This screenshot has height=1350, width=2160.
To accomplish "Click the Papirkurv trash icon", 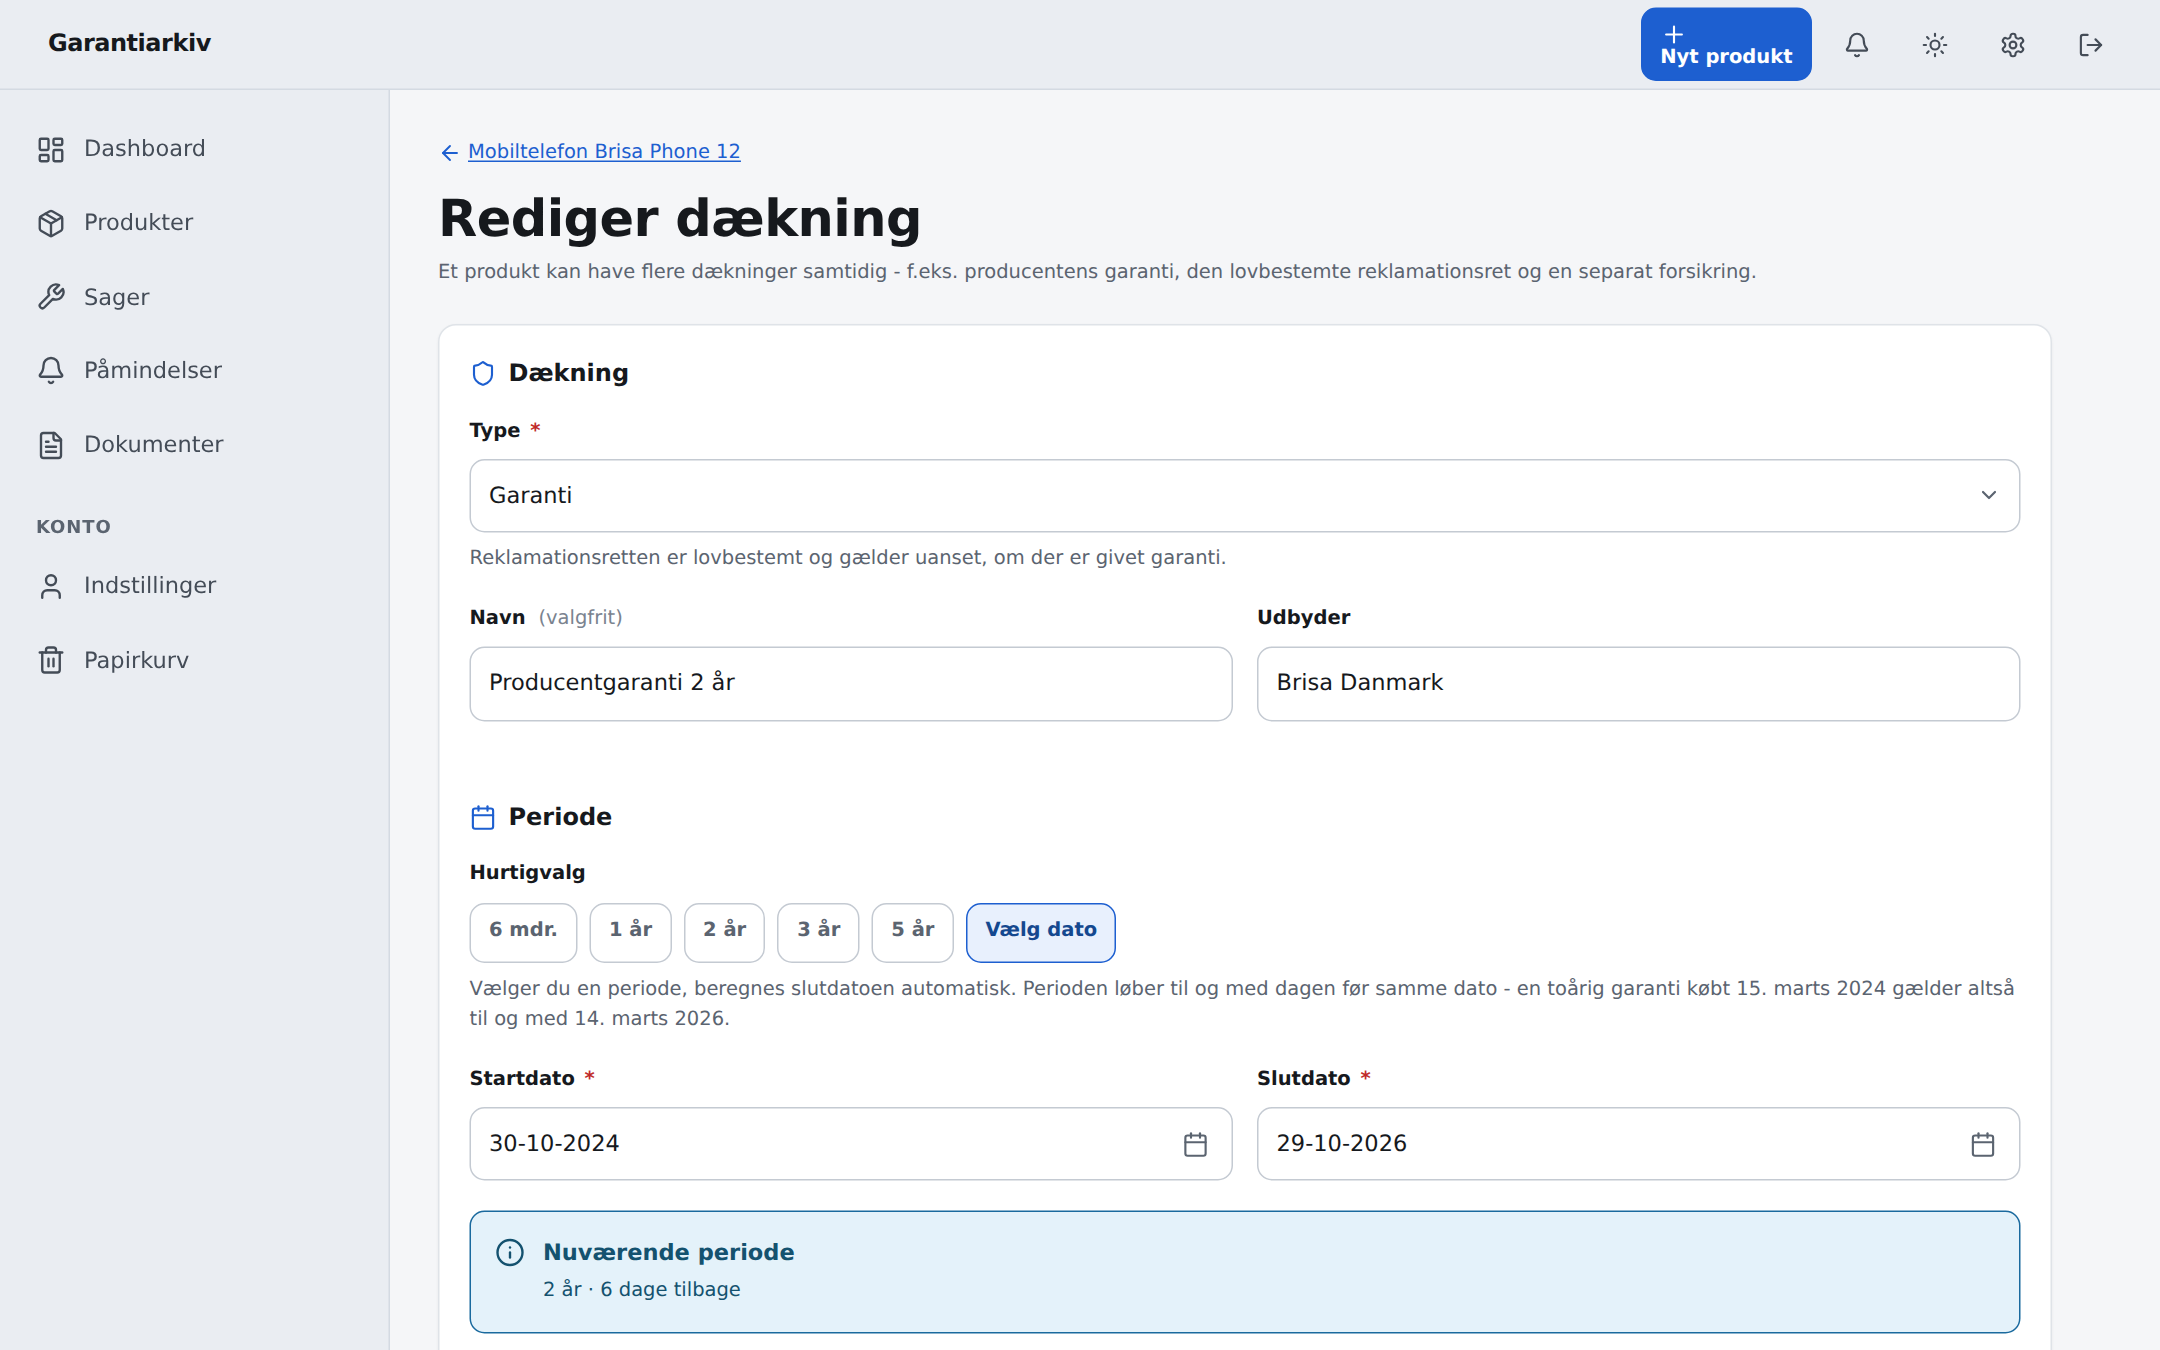I will pos(51,660).
